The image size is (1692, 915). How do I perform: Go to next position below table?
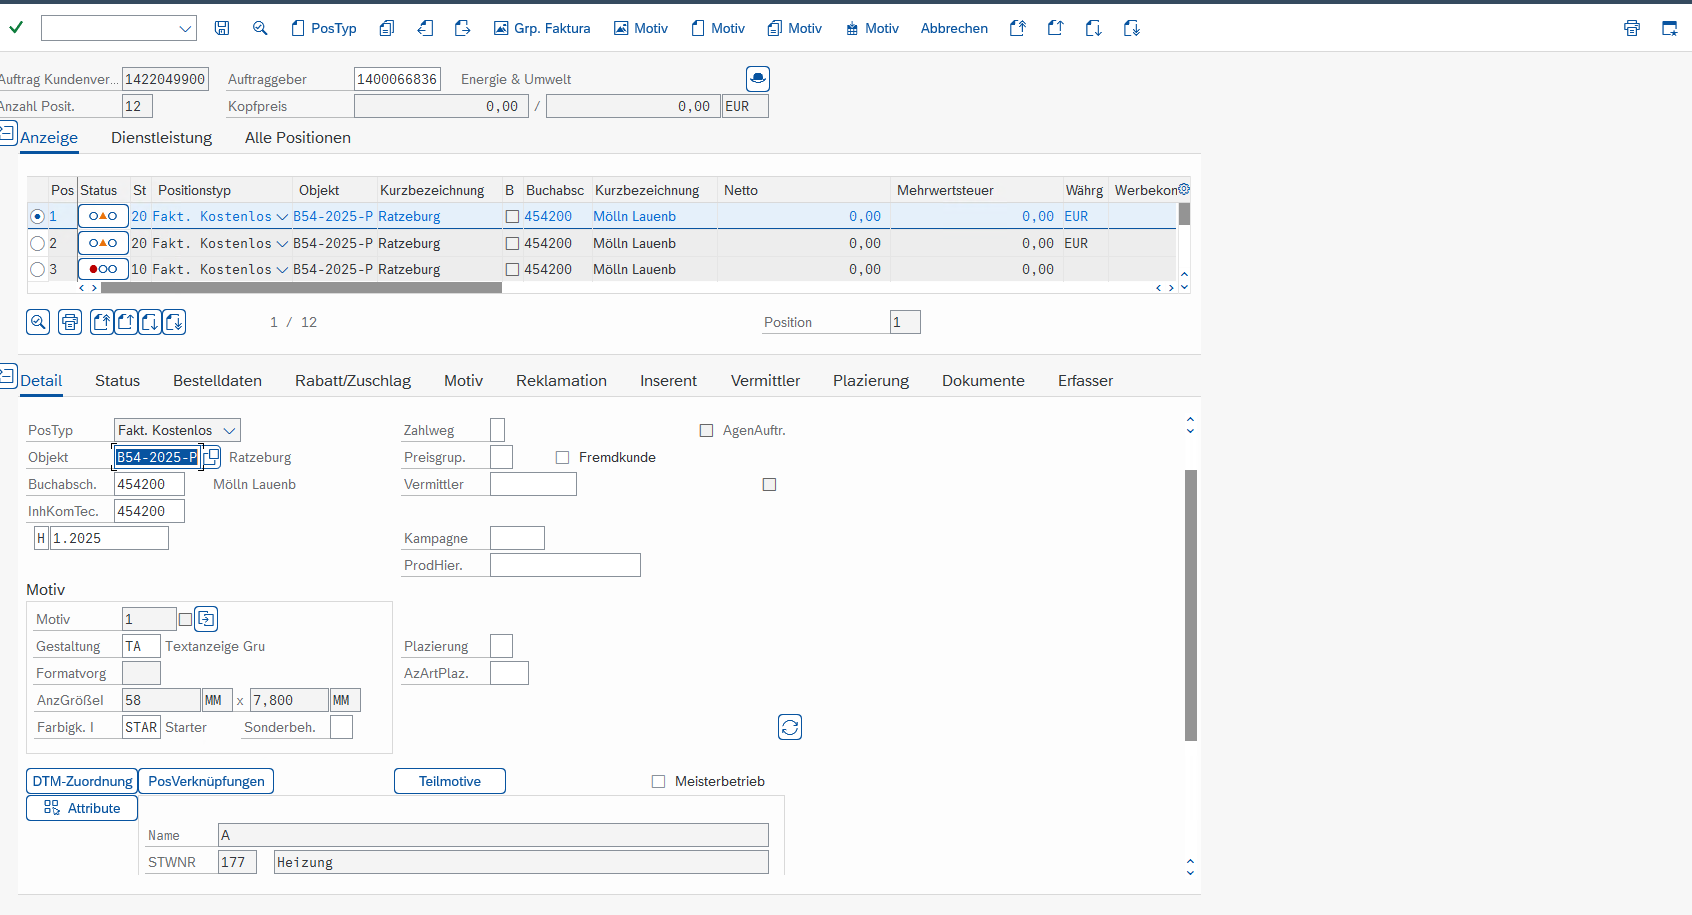(150, 322)
